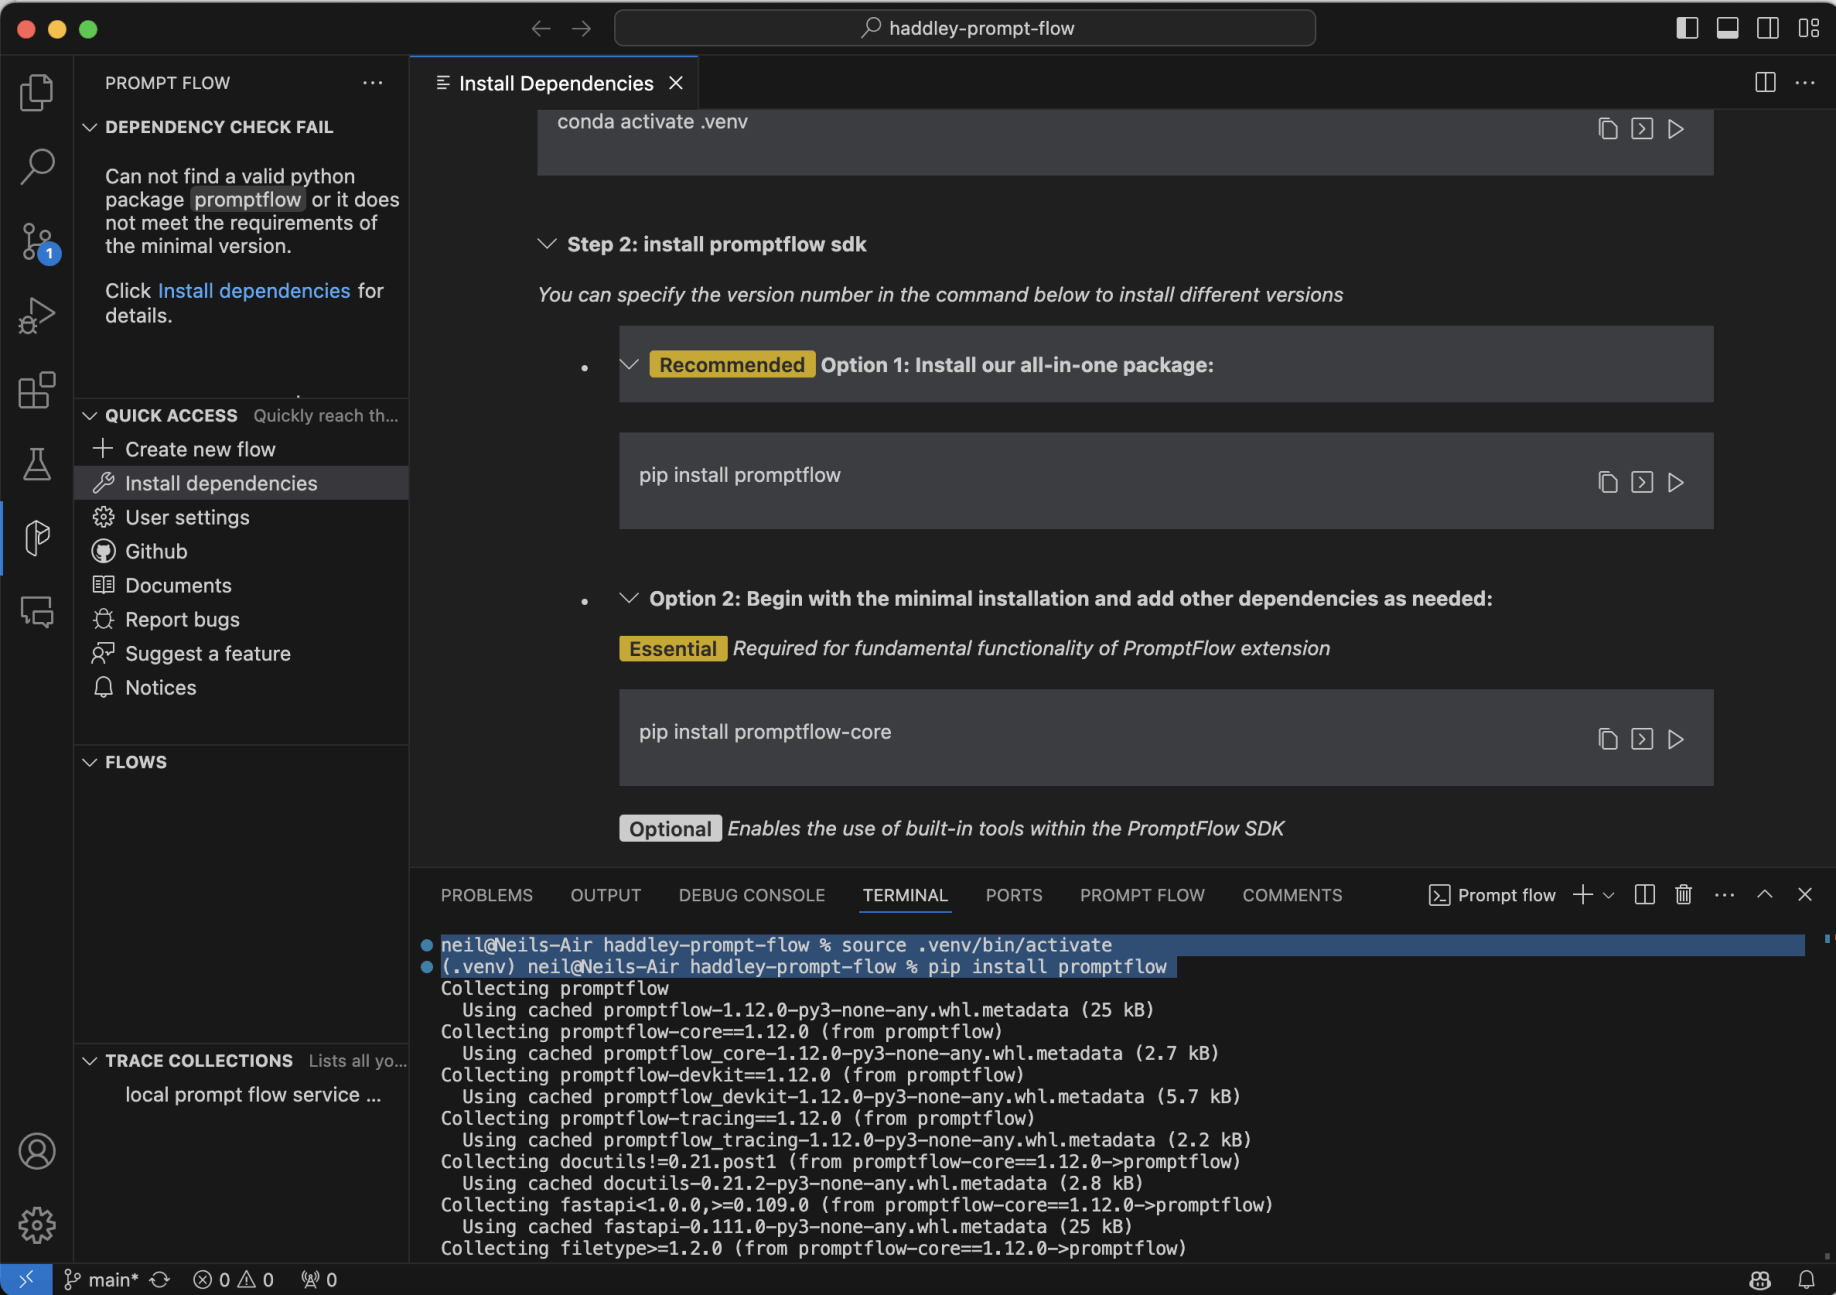This screenshot has width=1836, height=1295.
Task: Open the Extensions view icon
Action: pyautogui.click(x=37, y=390)
